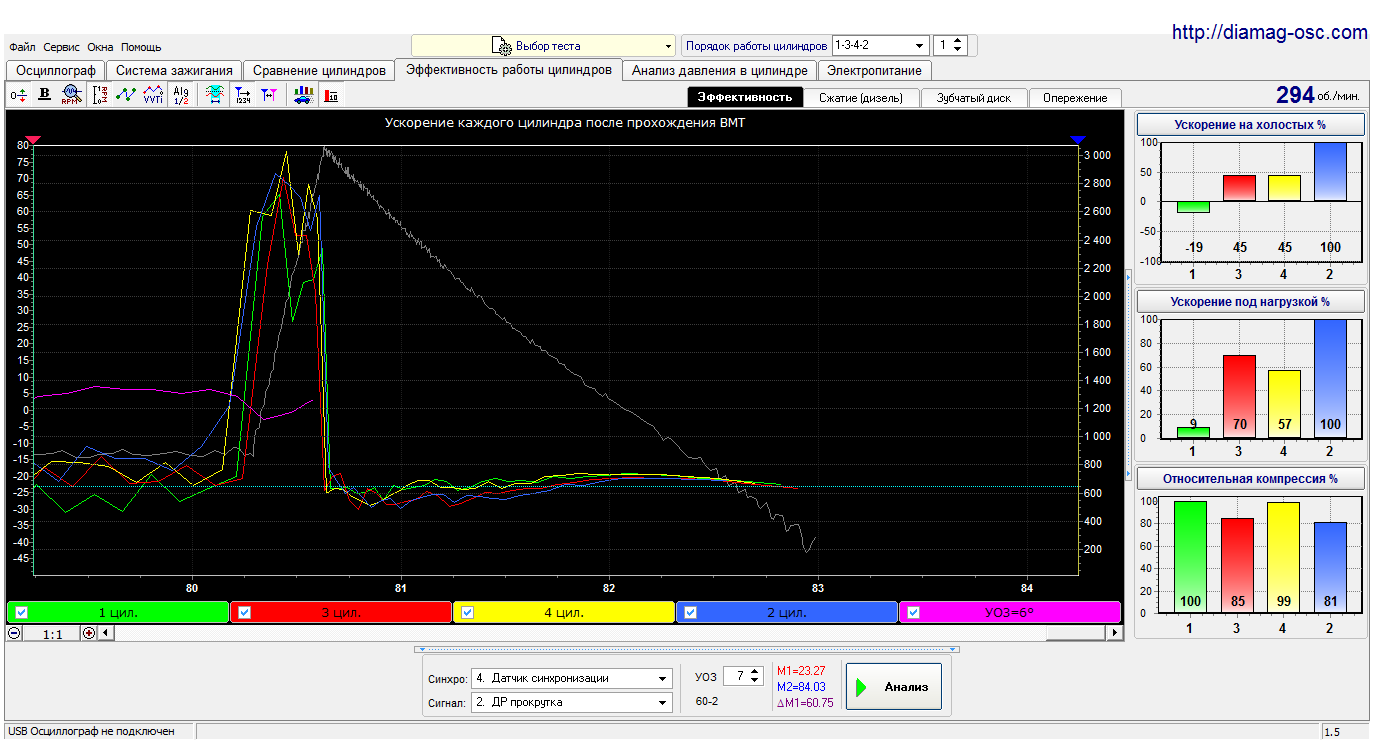Click the horizontal scrollbar left arrow
1382x744 pixels.
(104, 633)
